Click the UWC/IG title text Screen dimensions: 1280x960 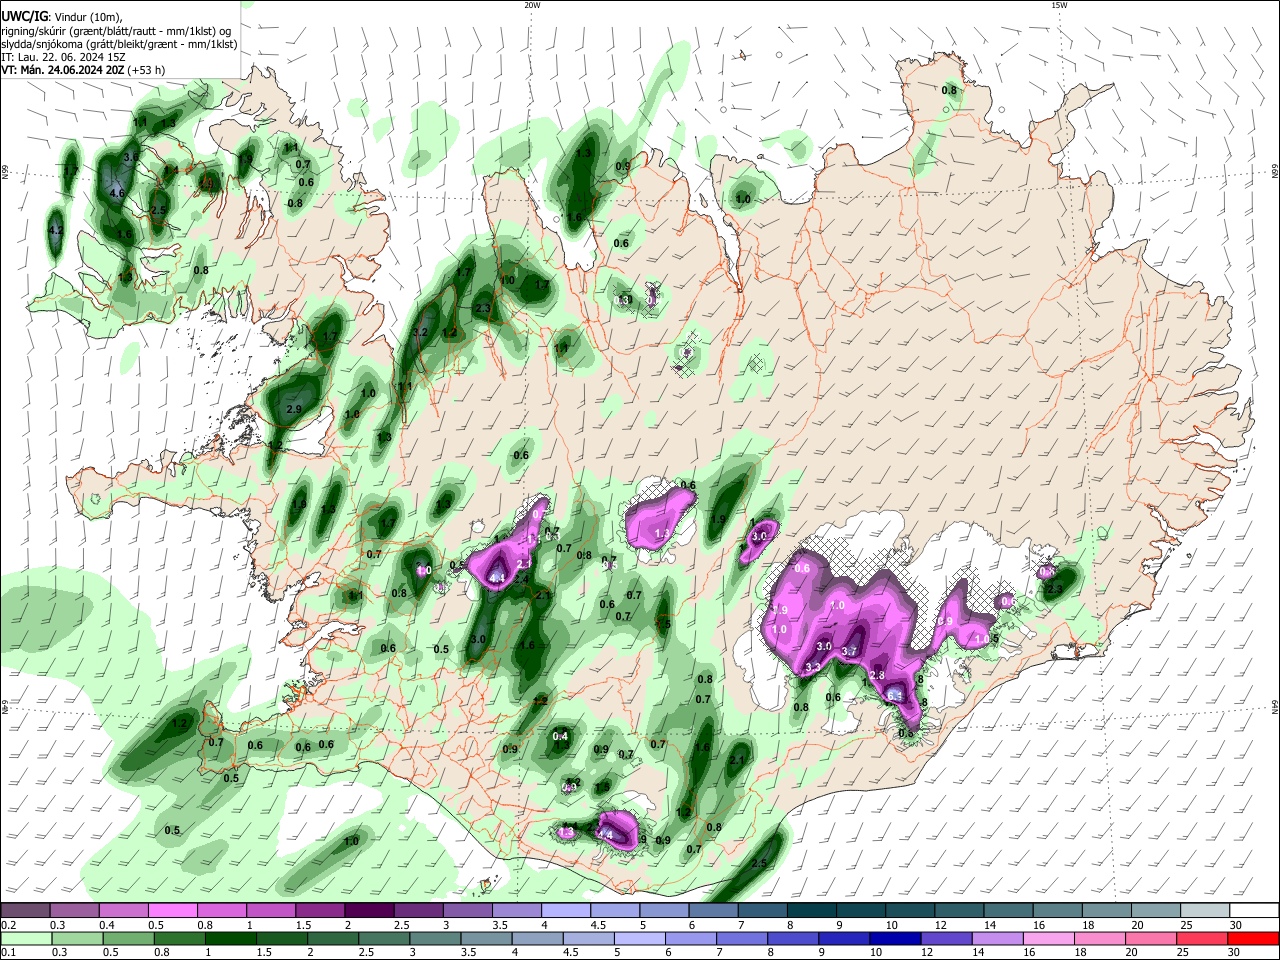[x=23, y=17]
